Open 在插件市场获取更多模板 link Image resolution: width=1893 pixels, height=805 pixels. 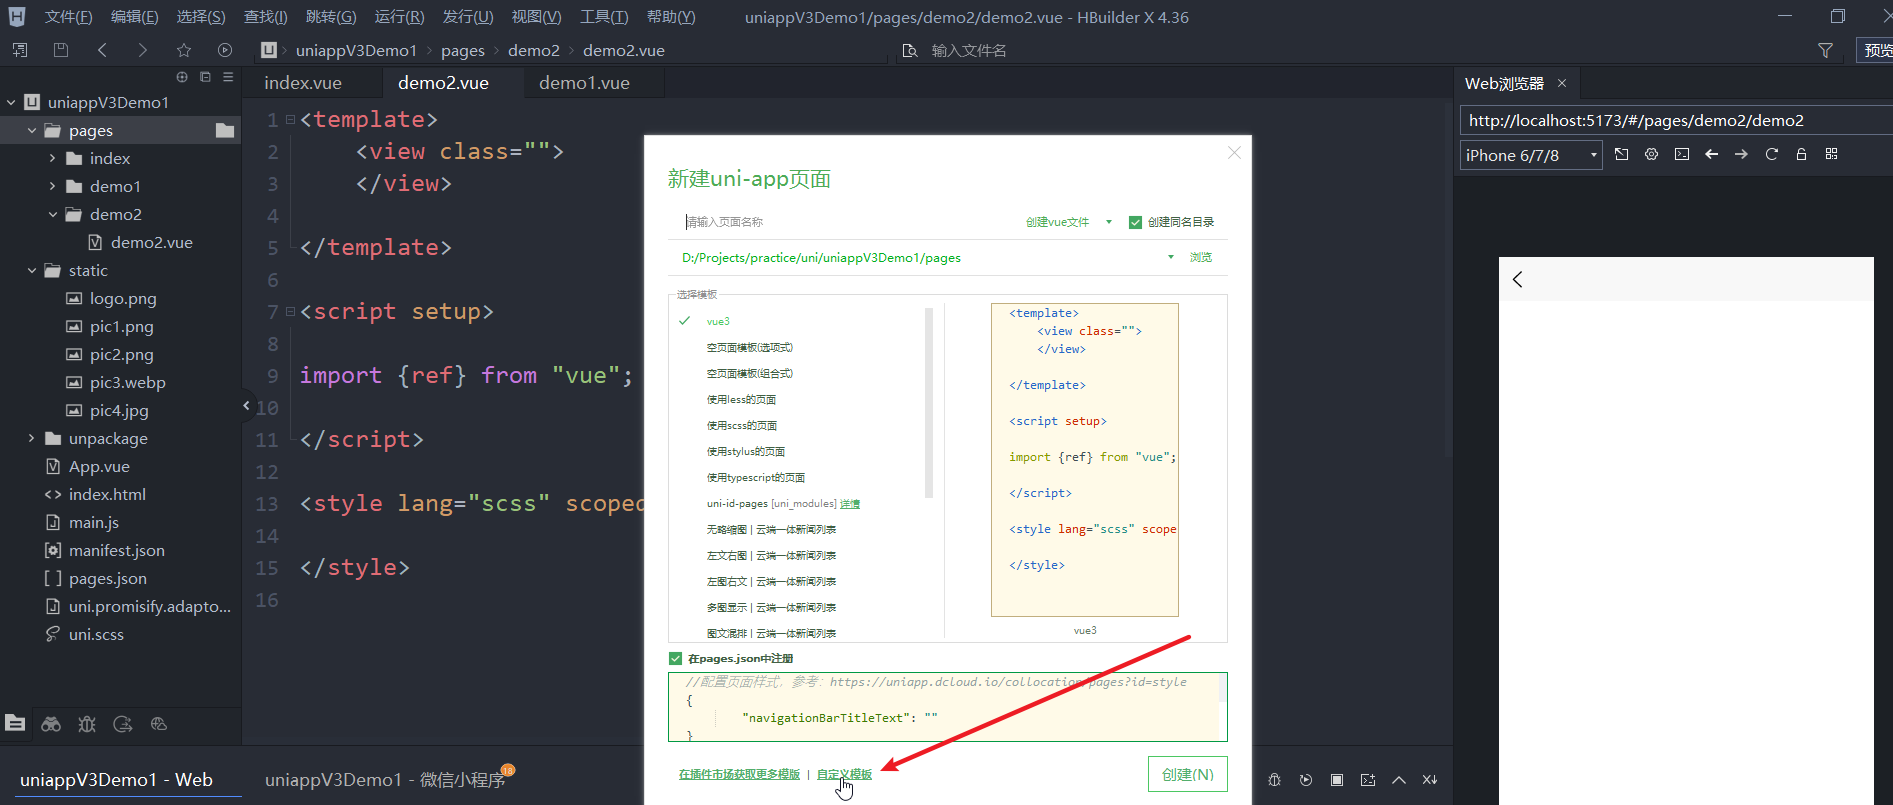739,774
